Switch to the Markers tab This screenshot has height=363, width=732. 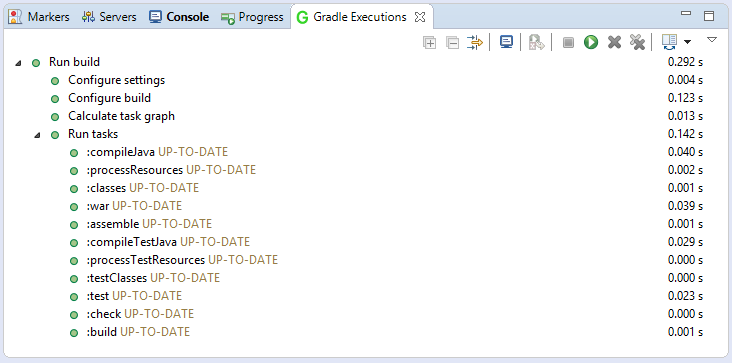click(x=39, y=17)
